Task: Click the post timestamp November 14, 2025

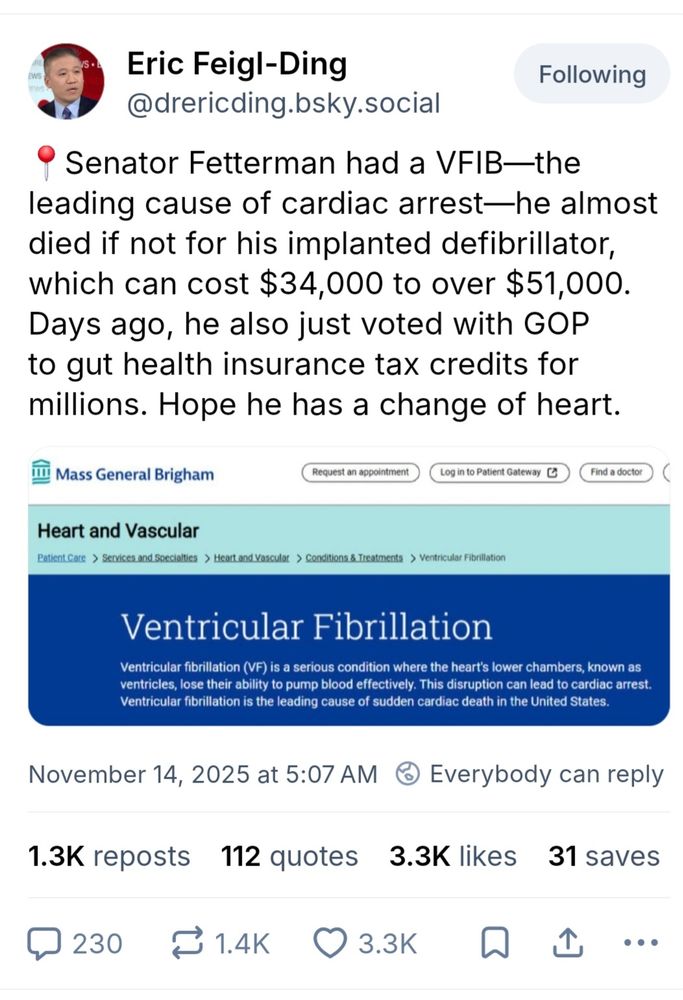Action: click(x=203, y=774)
